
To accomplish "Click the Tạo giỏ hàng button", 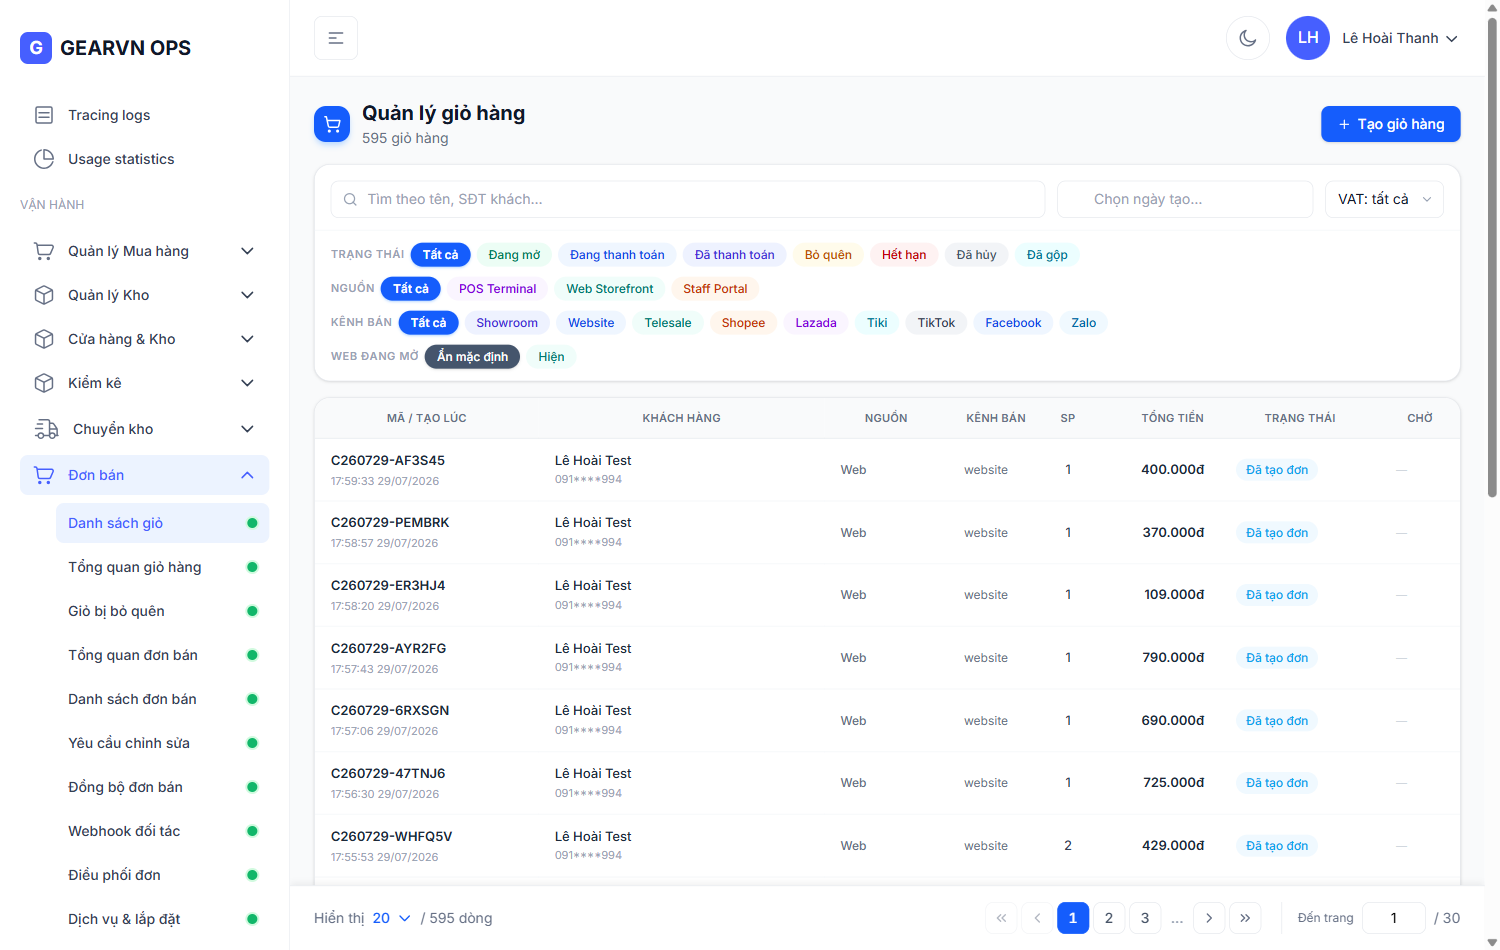I will [x=1390, y=124].
